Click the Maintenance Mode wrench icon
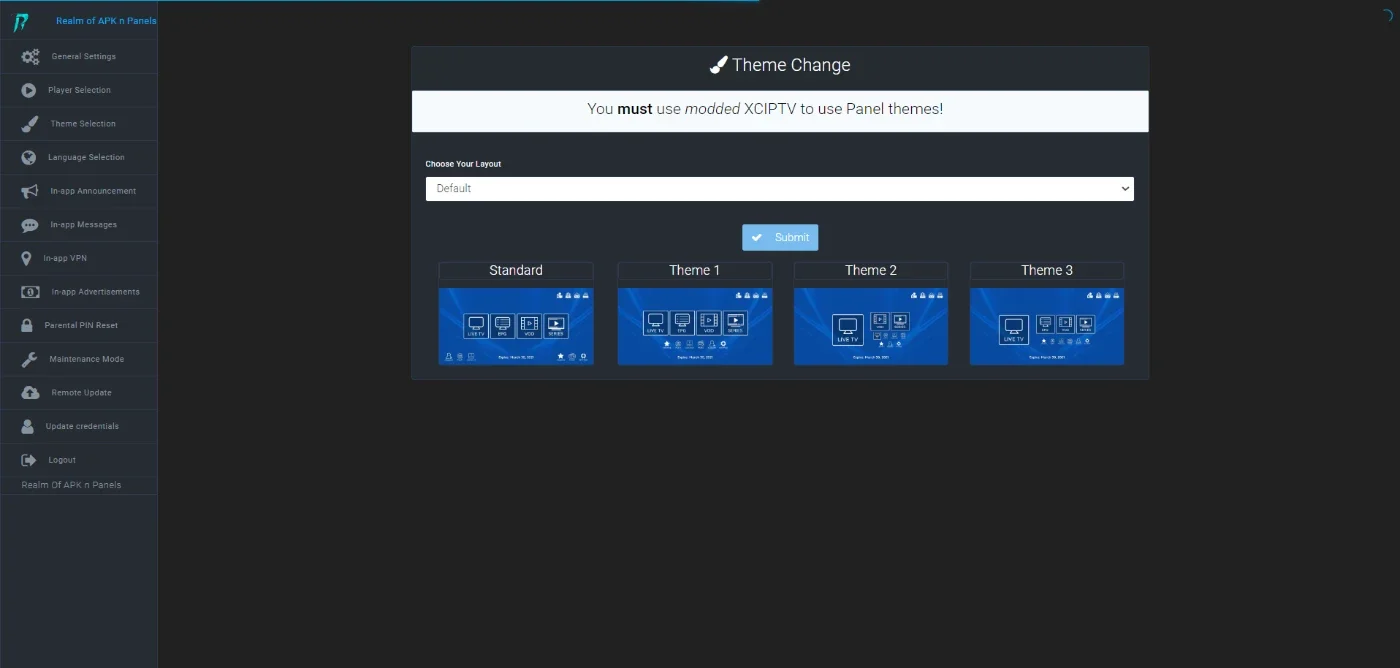 click(30, 359)
